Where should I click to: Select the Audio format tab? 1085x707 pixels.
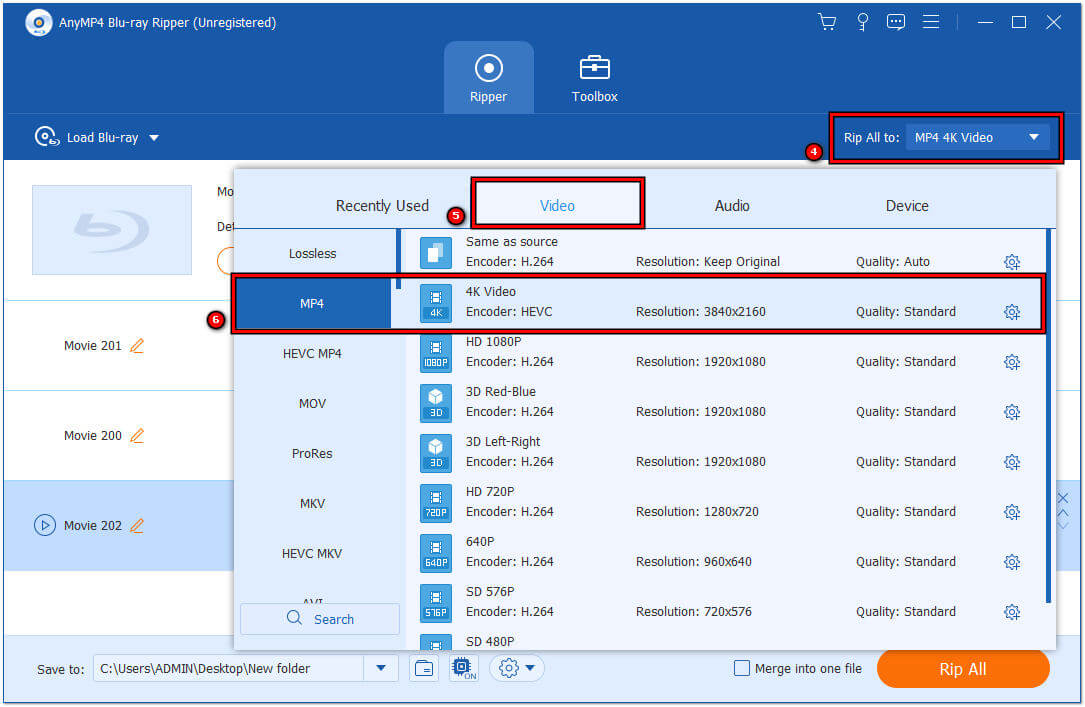click(x=731, y=205)
